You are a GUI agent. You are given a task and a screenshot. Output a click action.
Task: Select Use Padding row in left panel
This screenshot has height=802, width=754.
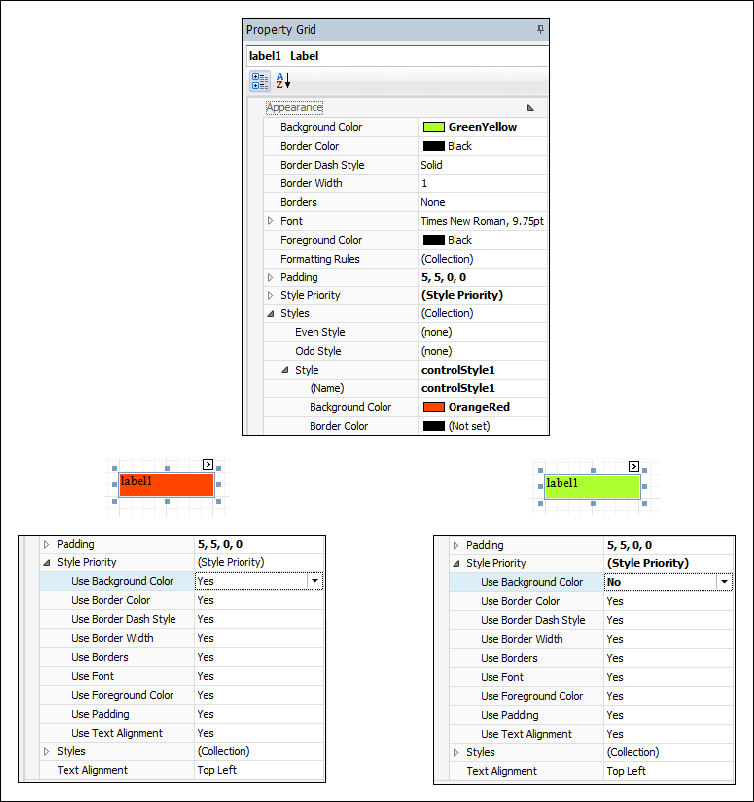(182, 714)
